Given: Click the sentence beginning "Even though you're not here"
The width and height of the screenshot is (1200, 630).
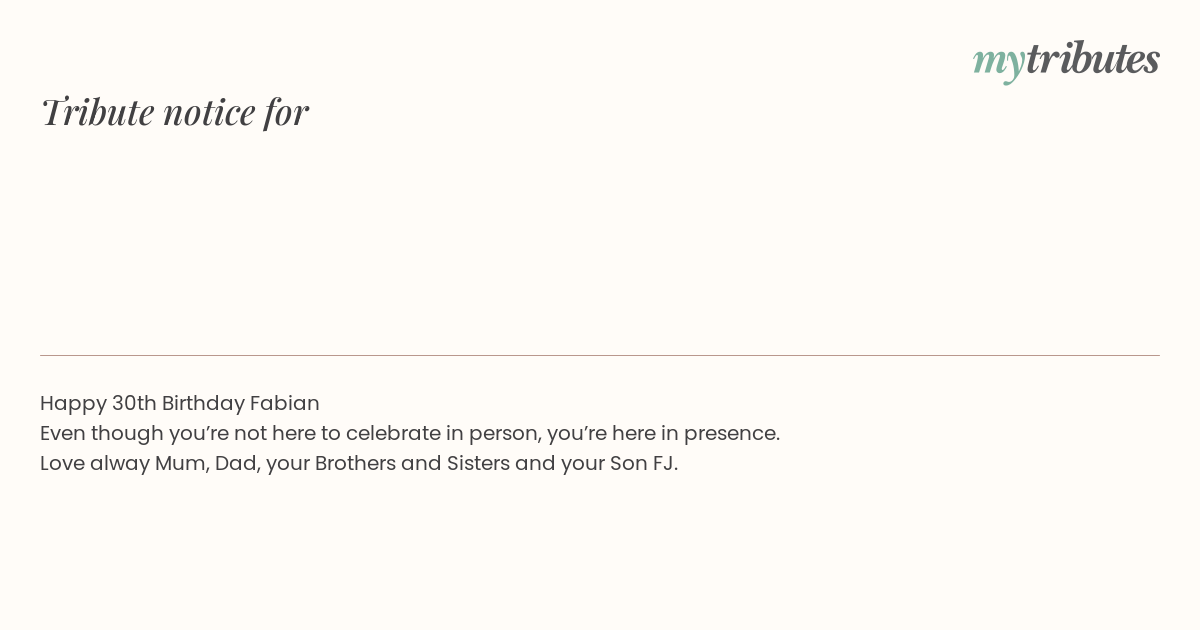Looking at the screenshot, I should pyautogui.click(x=410, y=433).
